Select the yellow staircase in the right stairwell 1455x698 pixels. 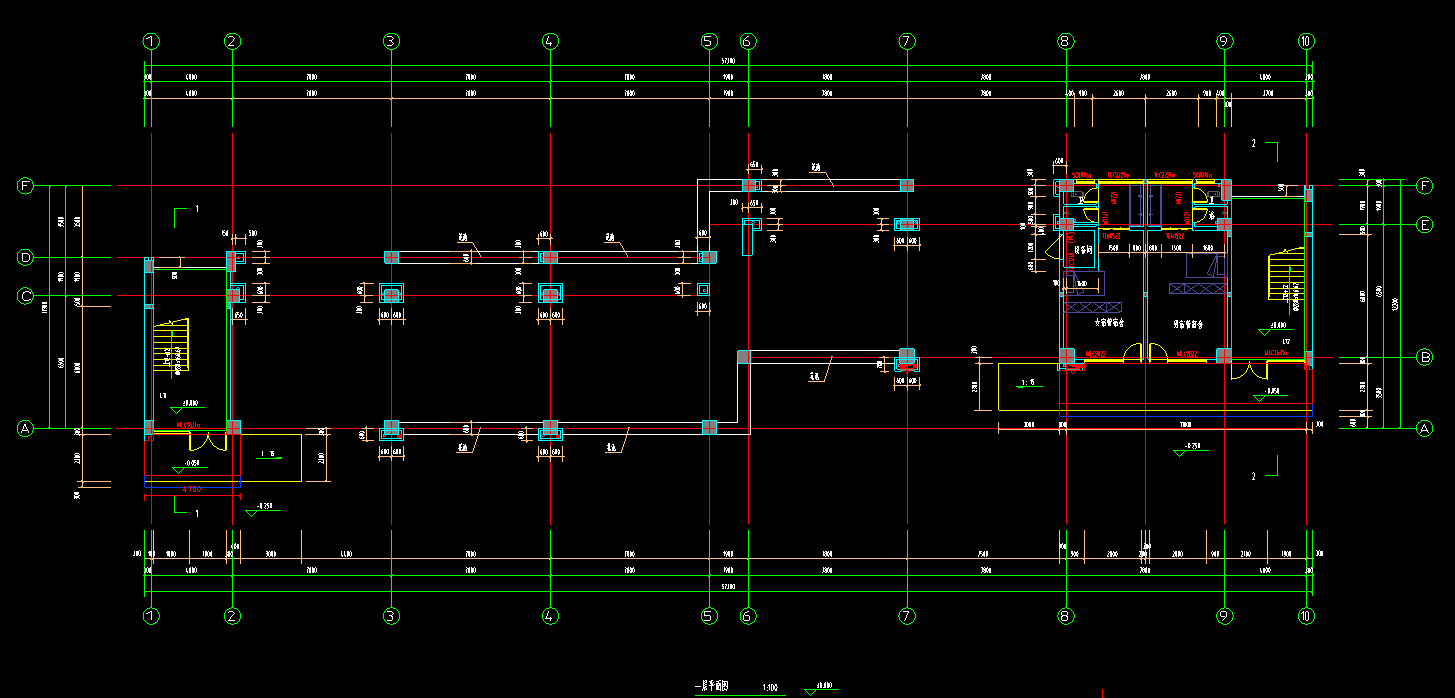pyautogui.click(x=1285, y=277)
